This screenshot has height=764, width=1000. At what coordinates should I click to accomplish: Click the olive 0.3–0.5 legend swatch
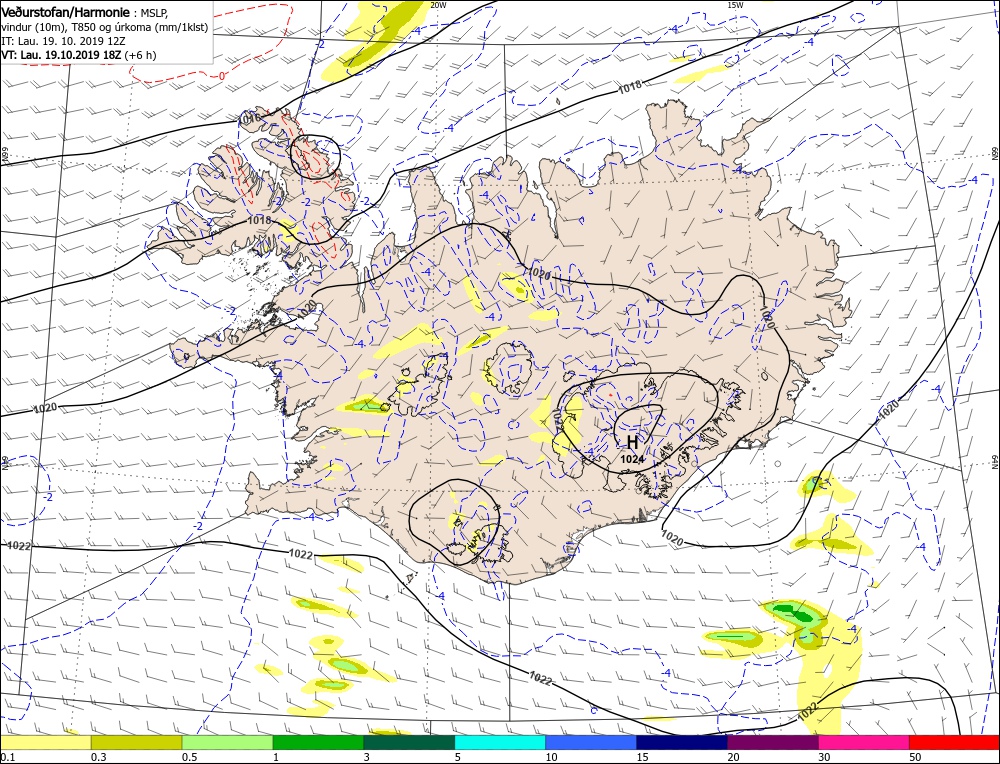point(136,742)
